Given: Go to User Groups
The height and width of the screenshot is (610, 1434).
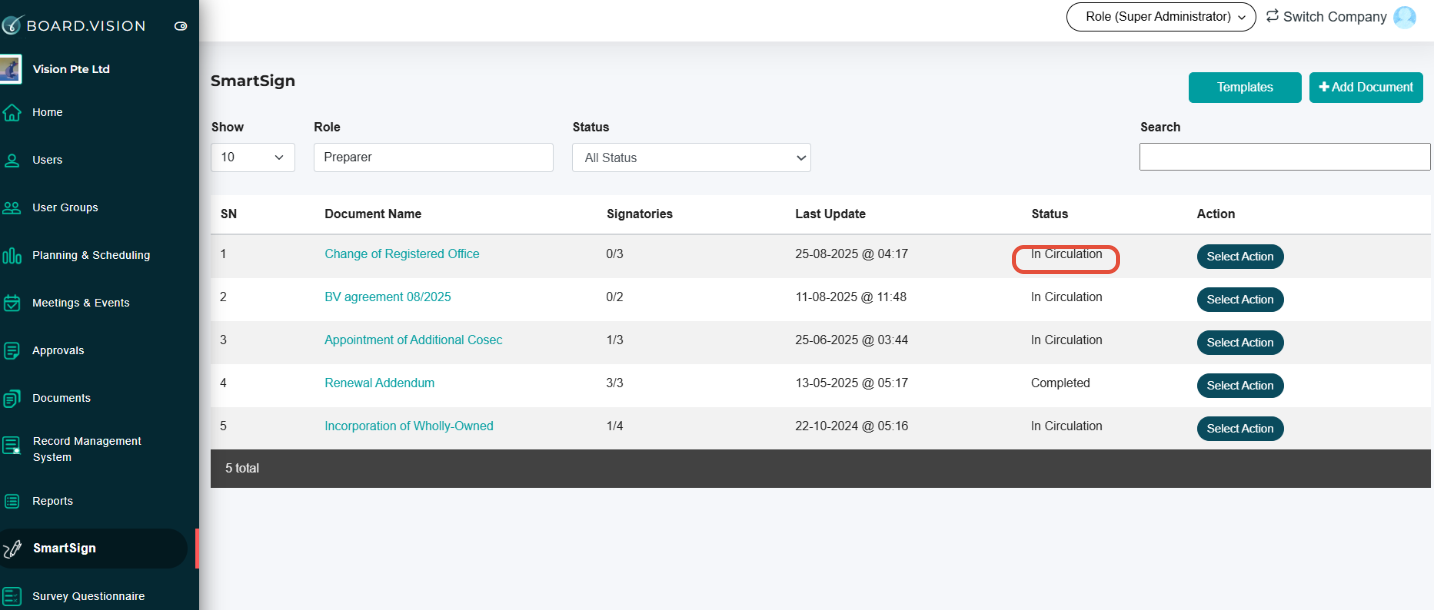Looking at the screenshot, I should pyautogui.click(x=65, y=208).
